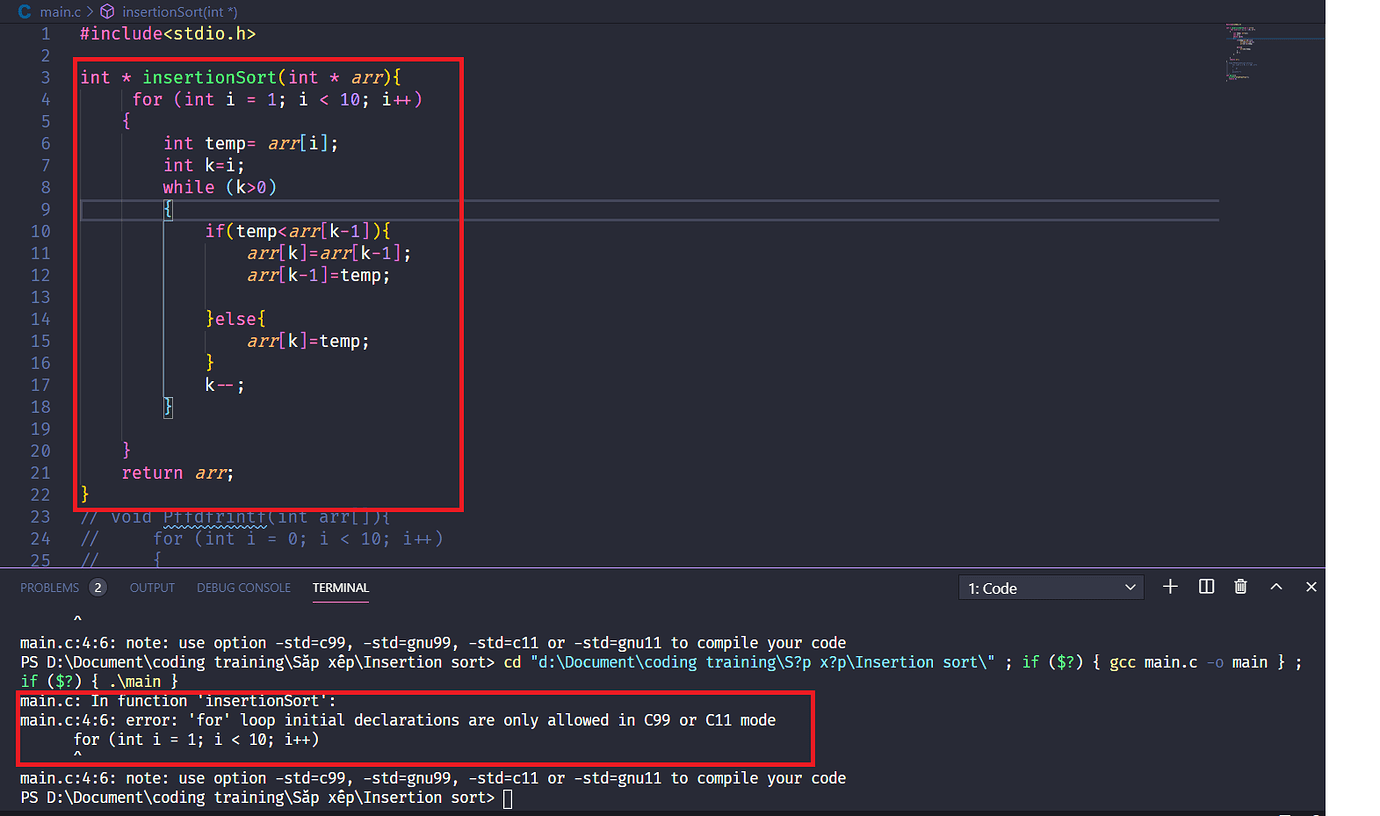Open the insertionSort(int *) breadcrumb symbol

179,12
